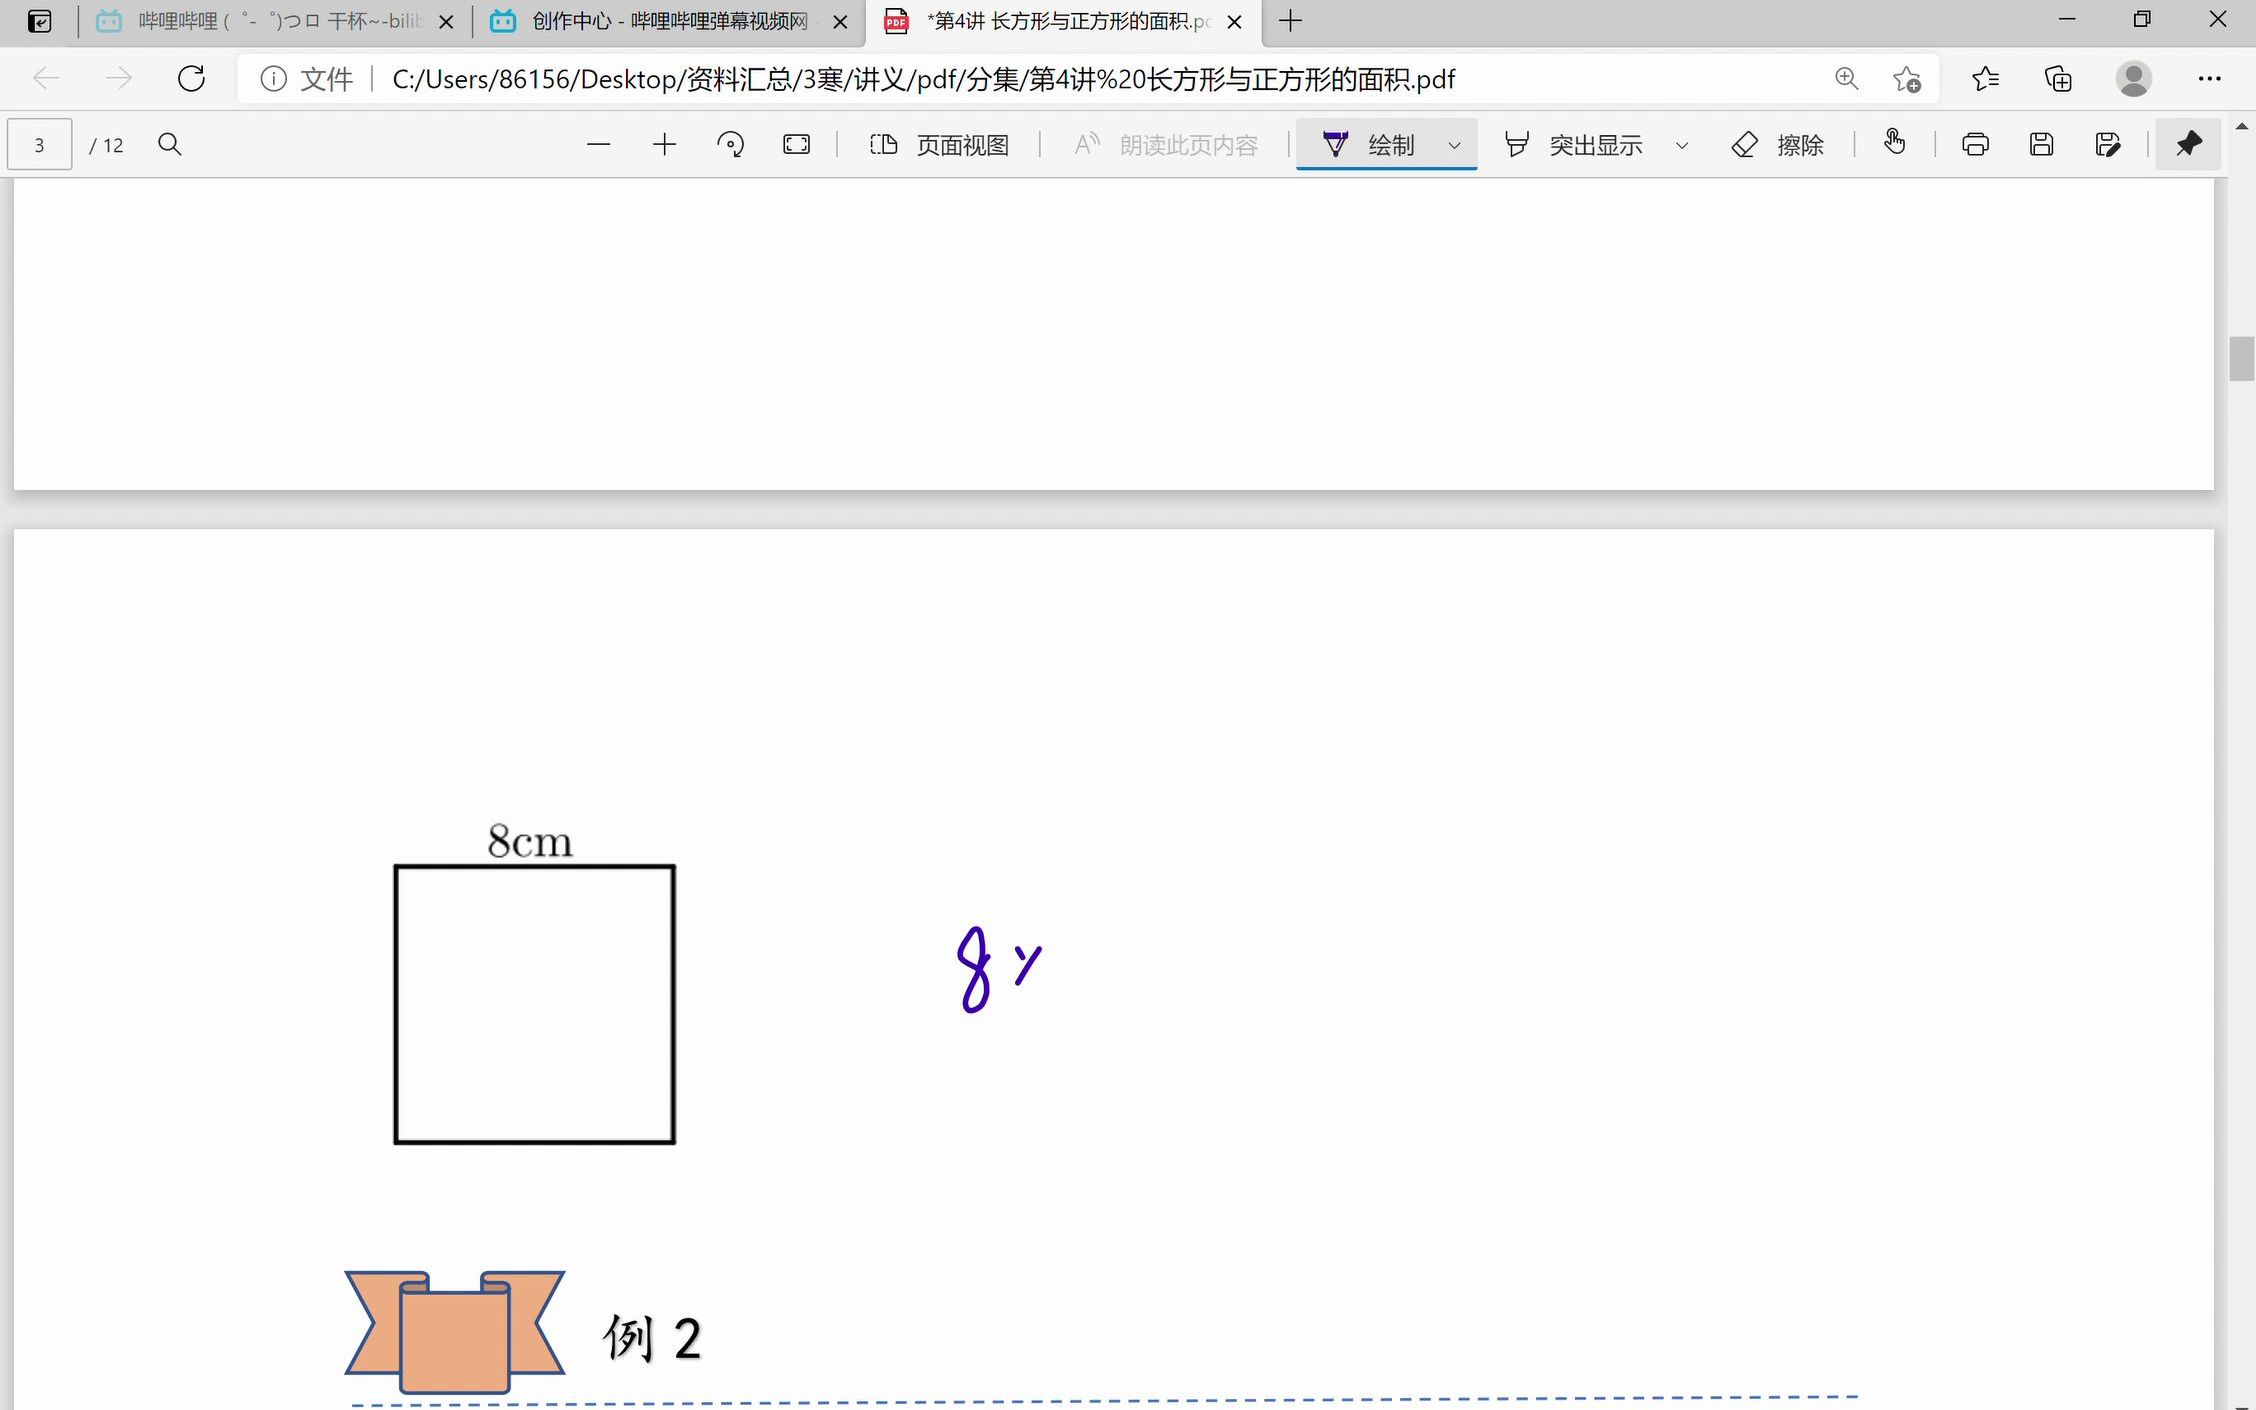Click zoom out minus button
Screen dimensions: 2256x1410
point(598,145)
